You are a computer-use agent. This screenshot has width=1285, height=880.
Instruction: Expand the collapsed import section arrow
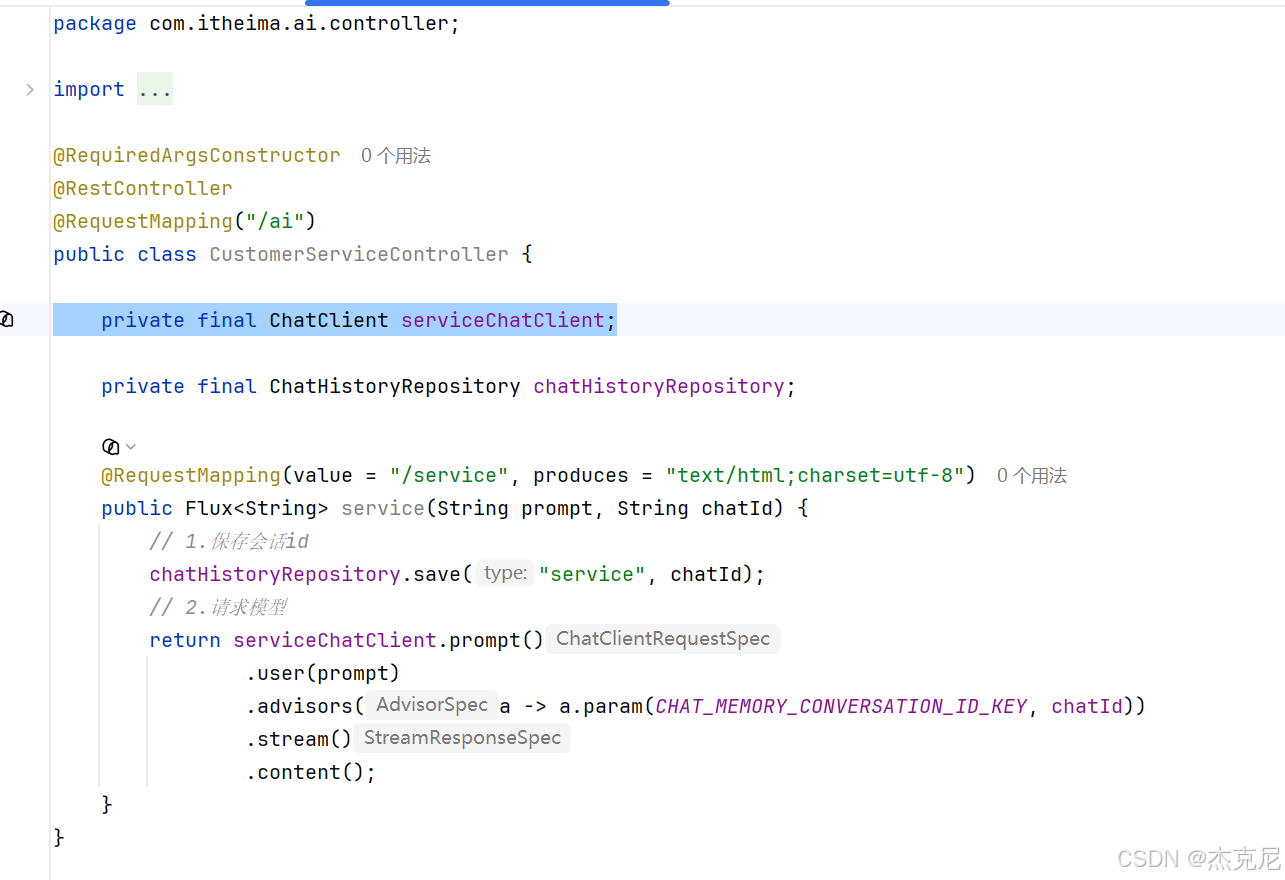(30, 89)
